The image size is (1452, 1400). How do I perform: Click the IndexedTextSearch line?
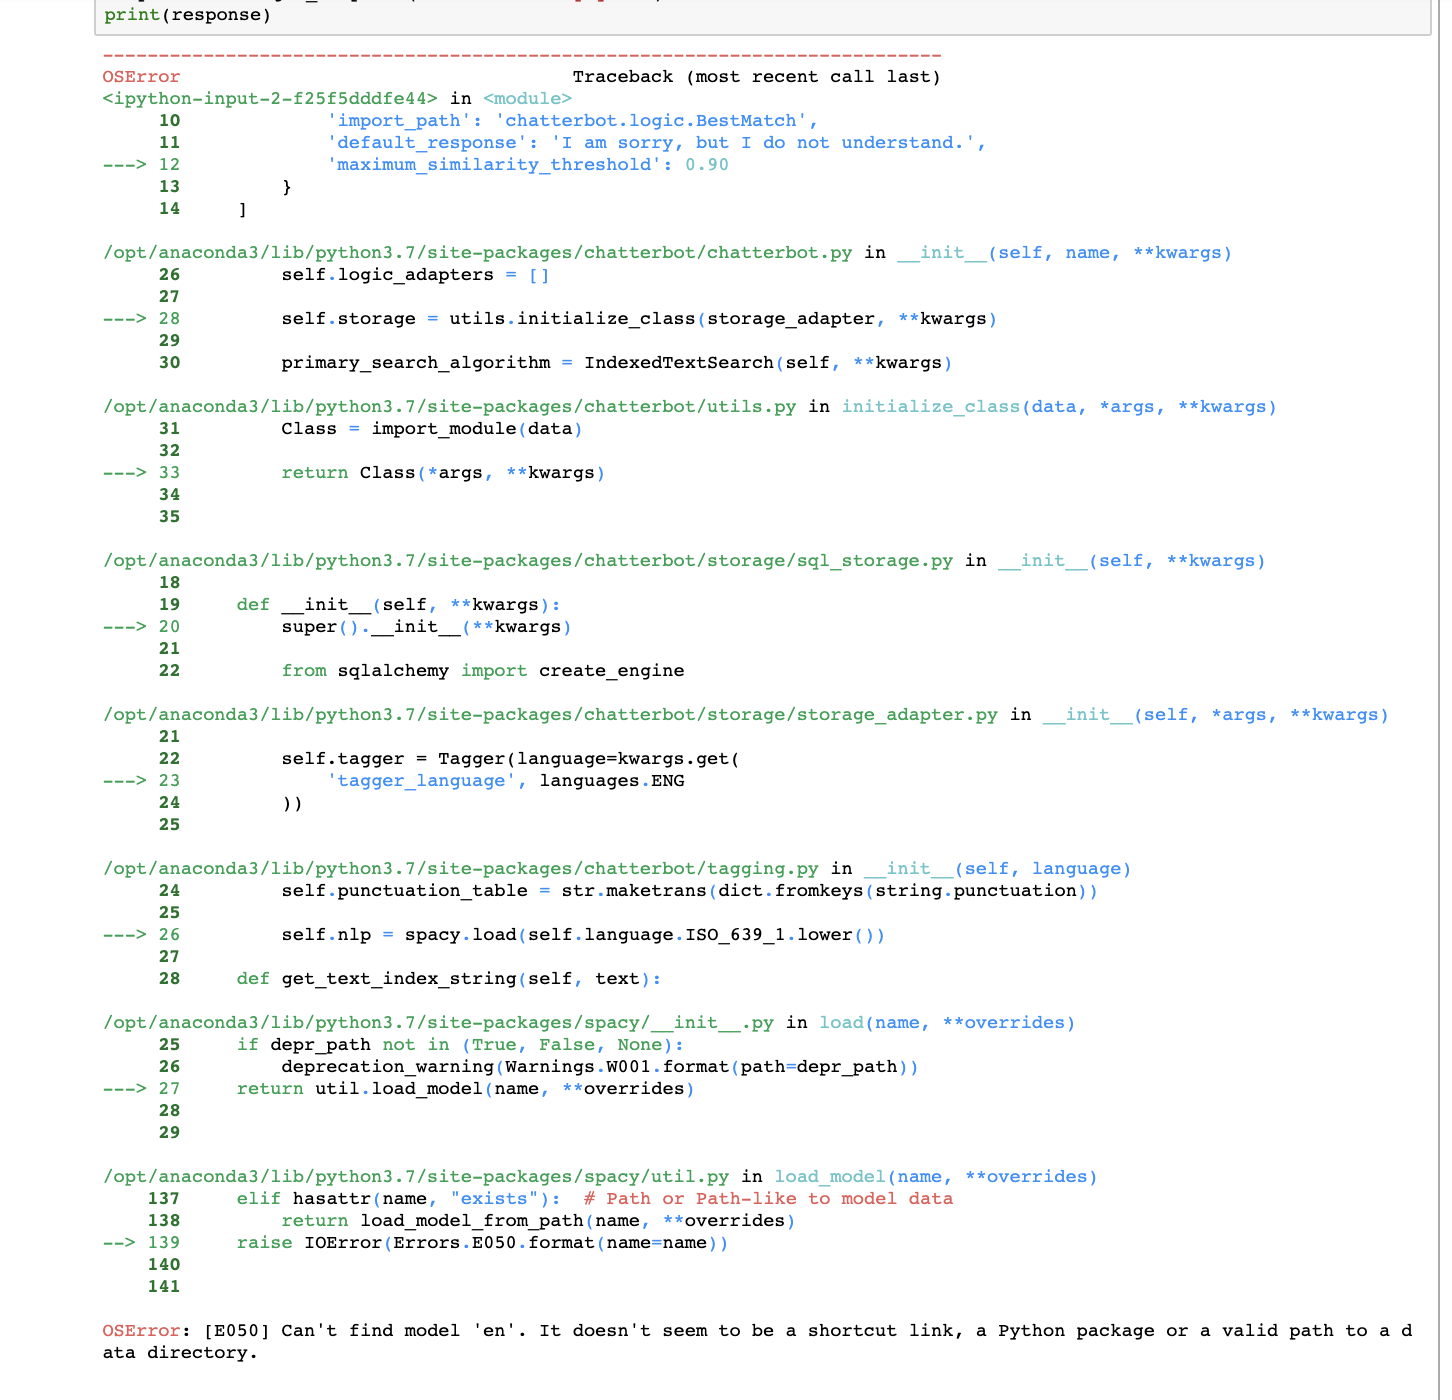tap(617, 363)
